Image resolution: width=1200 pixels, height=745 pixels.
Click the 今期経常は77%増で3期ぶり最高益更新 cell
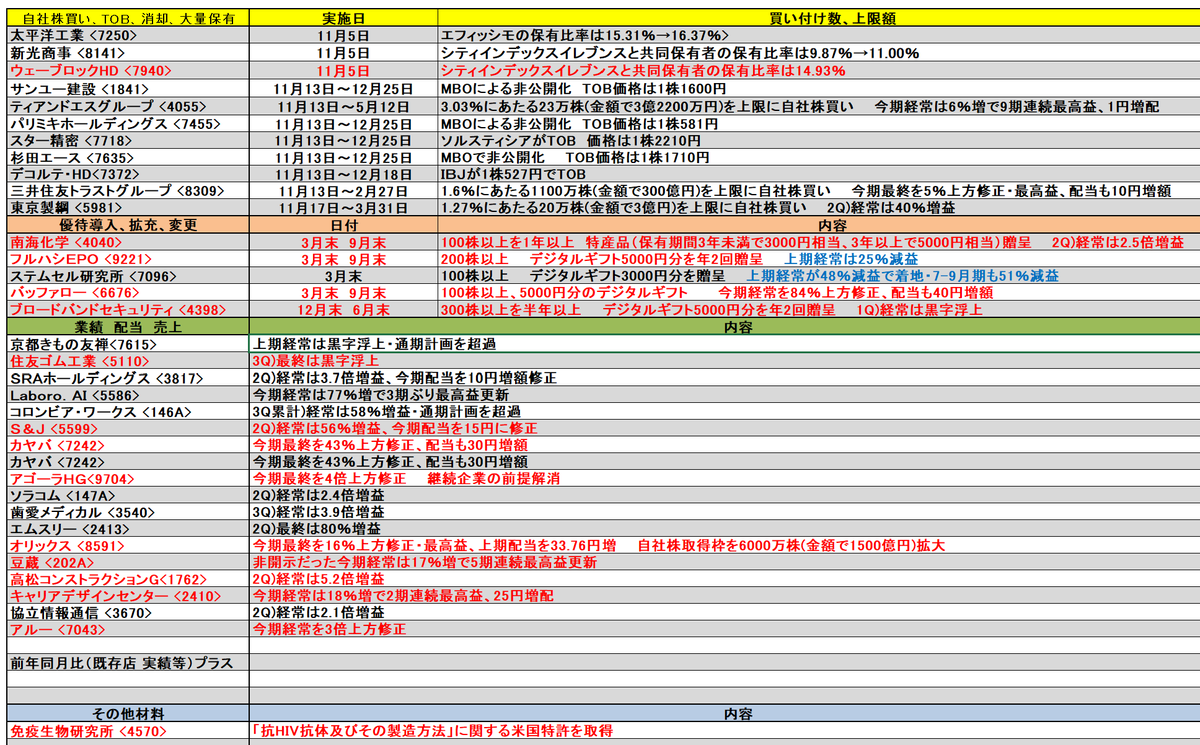pos(724,395)
